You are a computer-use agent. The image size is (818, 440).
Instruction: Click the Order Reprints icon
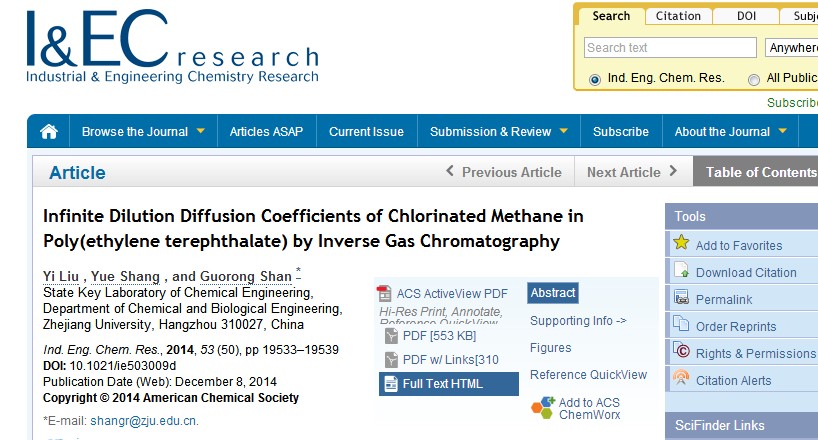pyautogui.click(x=681, y=325)
